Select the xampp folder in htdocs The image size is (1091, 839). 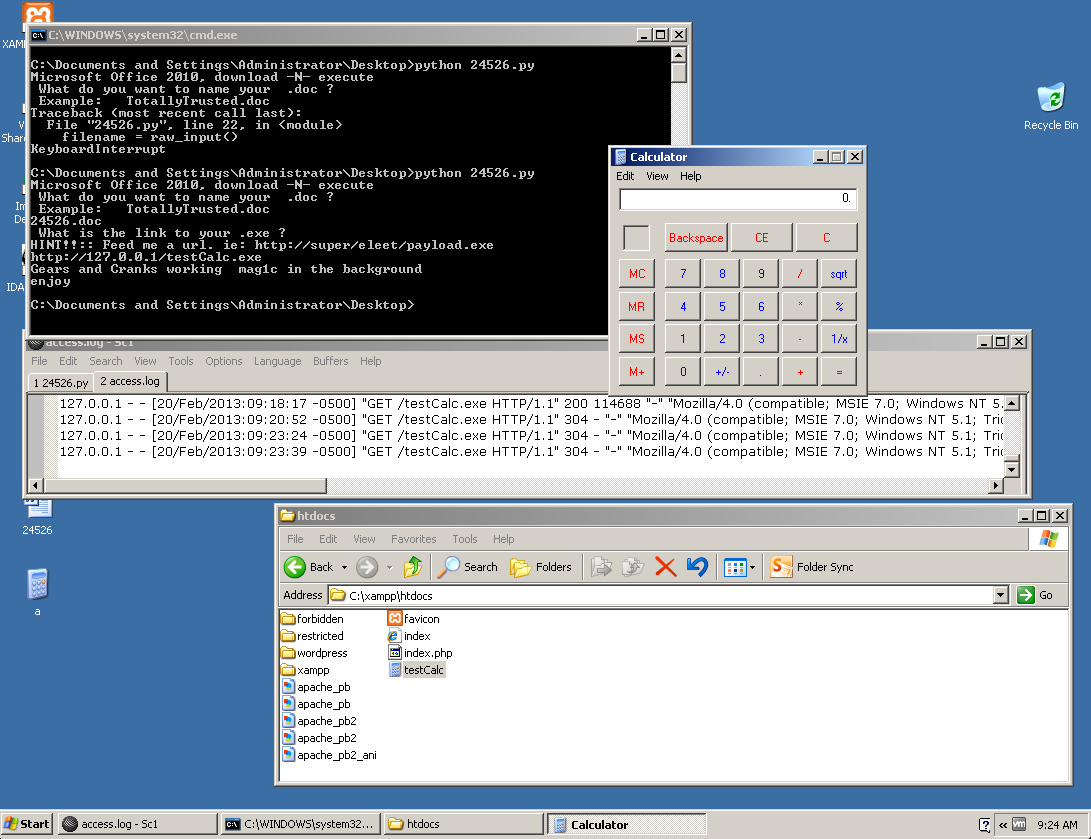point(305,670)
